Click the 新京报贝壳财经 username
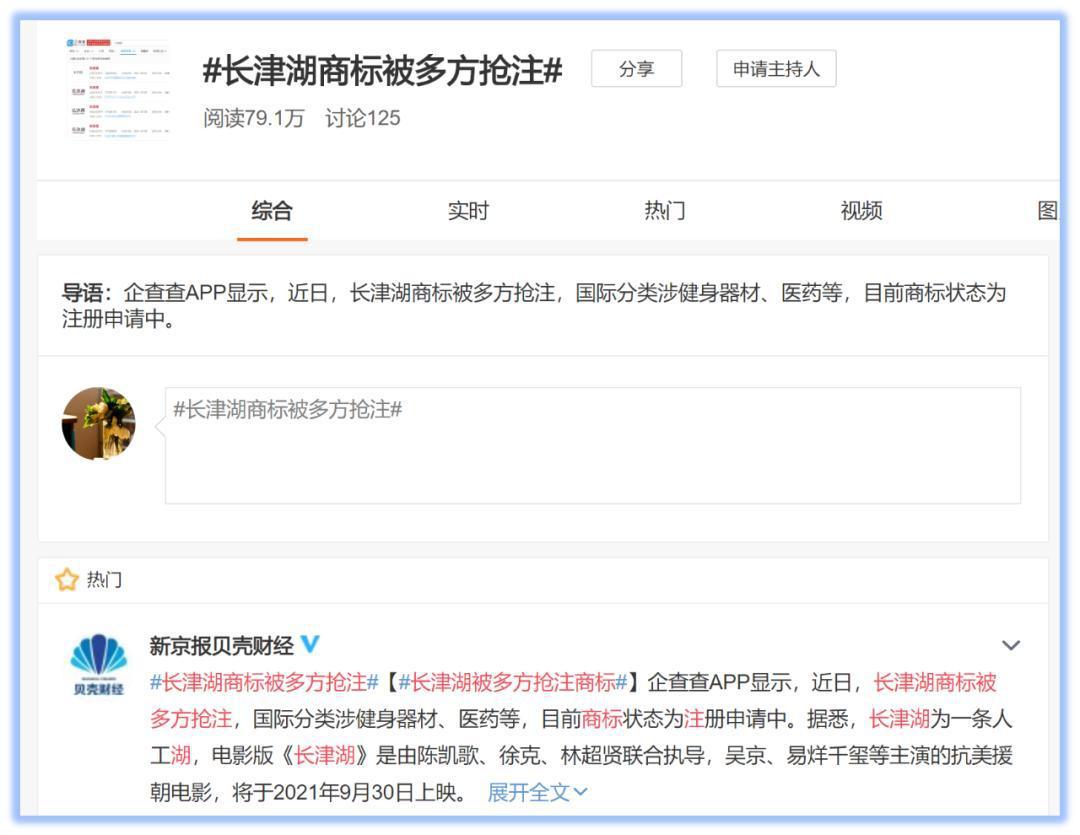Viewport: 1080px width, 835px height. pyautogui.click(x=218, y=645)
